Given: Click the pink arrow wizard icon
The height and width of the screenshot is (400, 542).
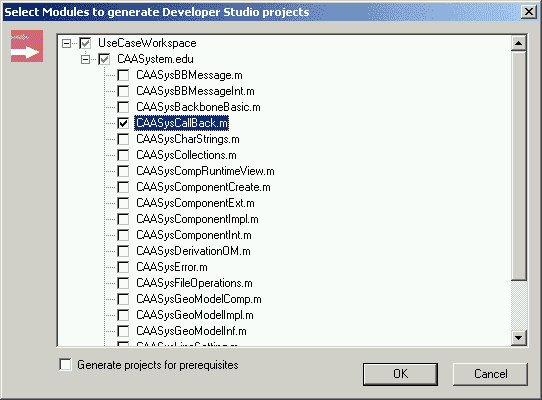Looking at the screenshot, I should [x=27, y=46].
